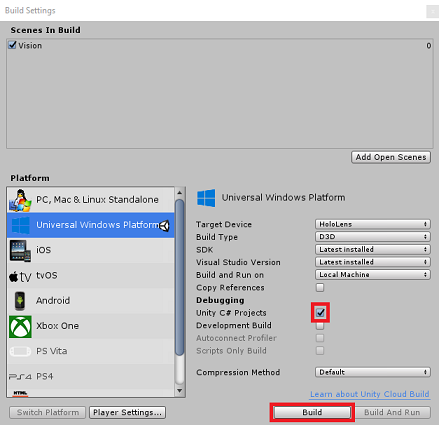The width and height of the screenshot is (439, 425).
Task: Toggle the Scripts Only Build checkbox
Action: (x=320, y=351)
